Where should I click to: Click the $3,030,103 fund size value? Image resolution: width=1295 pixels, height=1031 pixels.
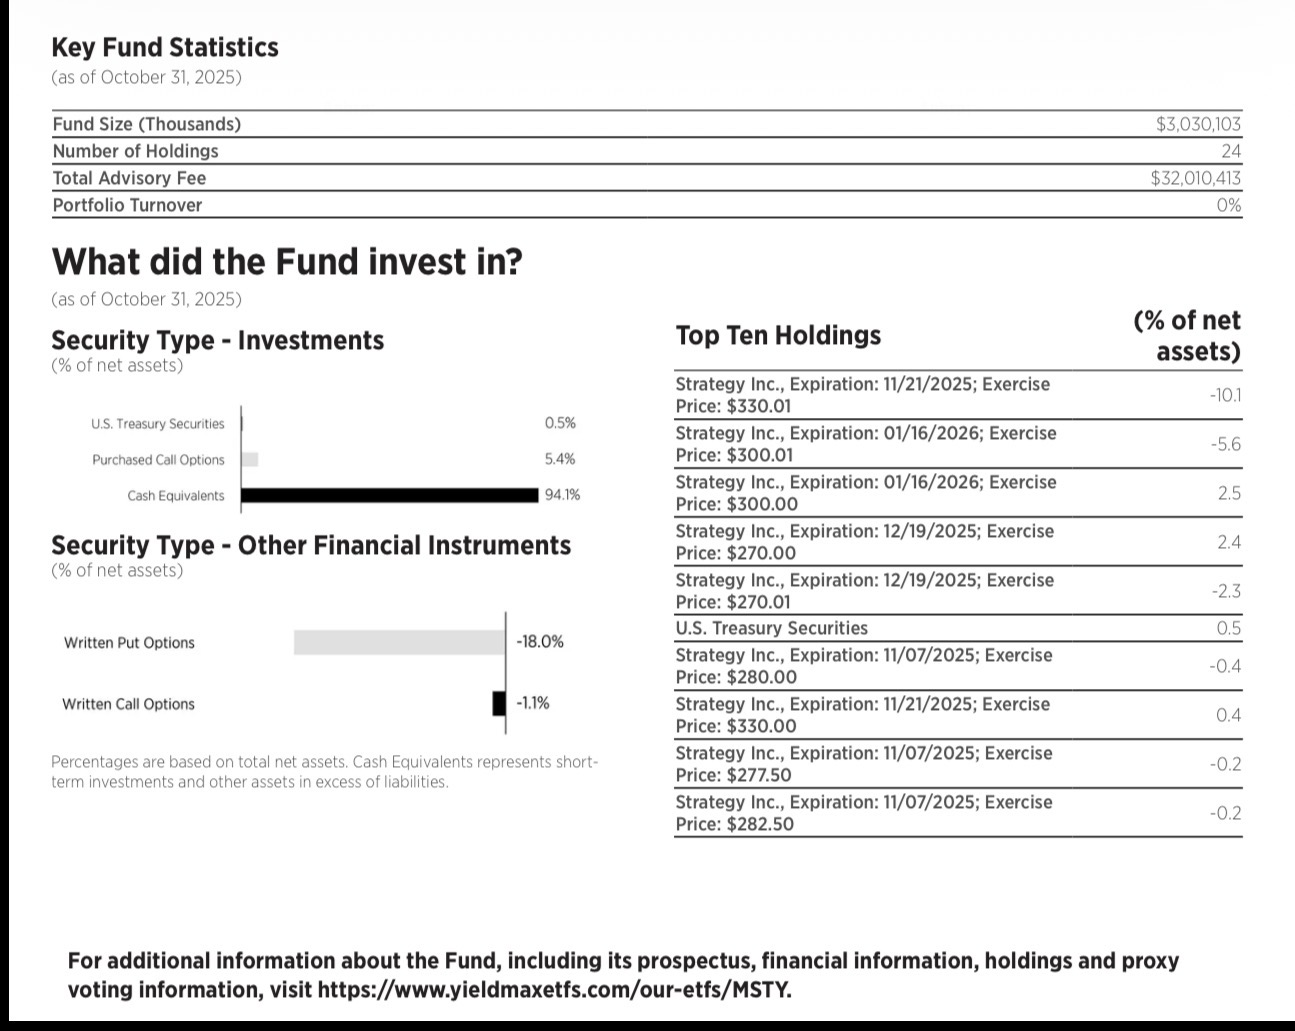(1198, 124)
